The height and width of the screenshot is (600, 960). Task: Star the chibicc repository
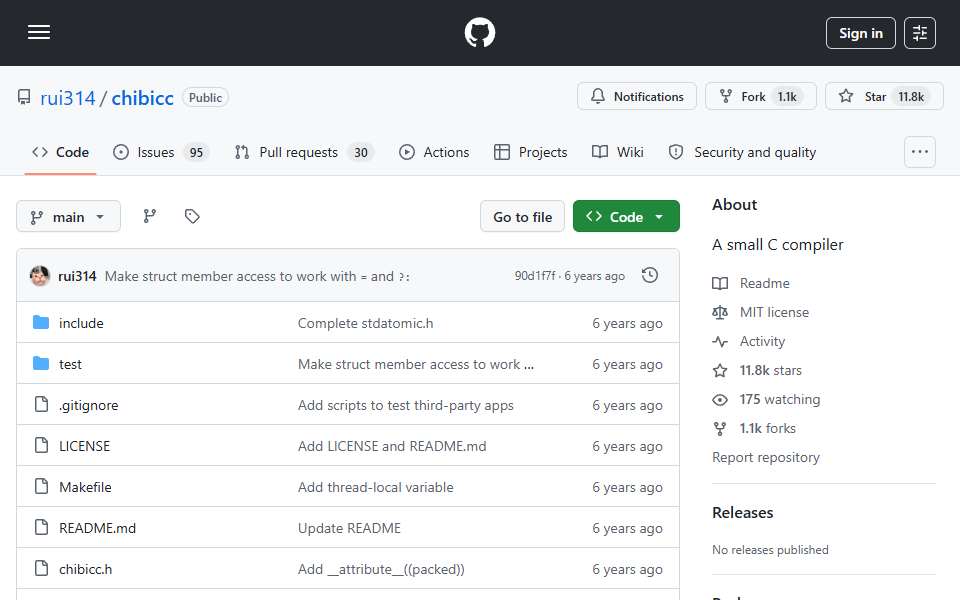[x=884, y=96]
